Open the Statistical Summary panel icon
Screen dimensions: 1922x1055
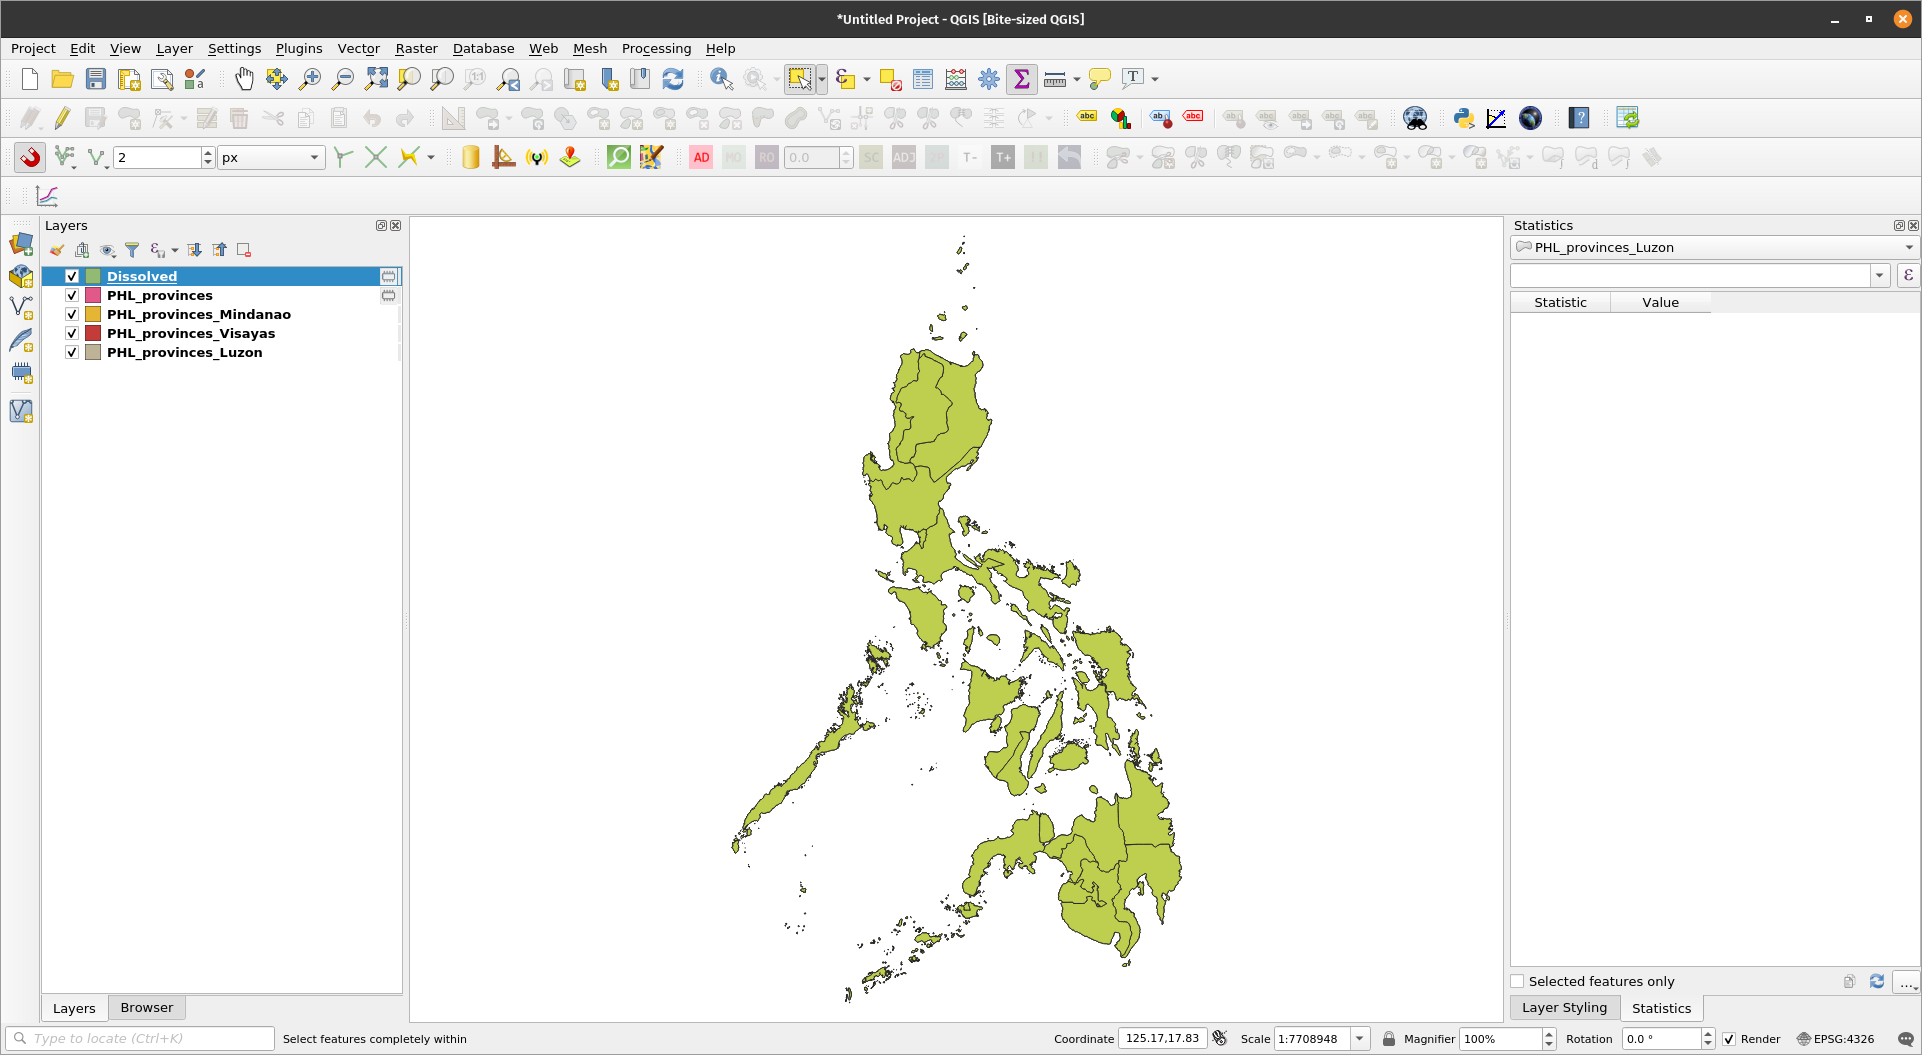(1021, 79)
